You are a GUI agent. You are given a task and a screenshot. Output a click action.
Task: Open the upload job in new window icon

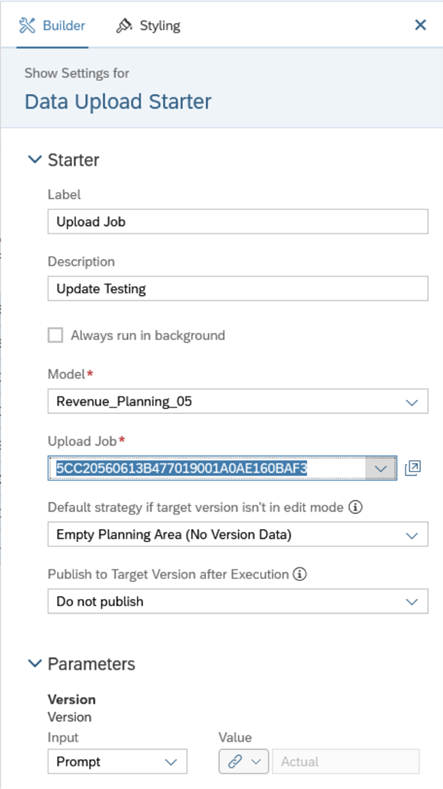pos(413,468)
